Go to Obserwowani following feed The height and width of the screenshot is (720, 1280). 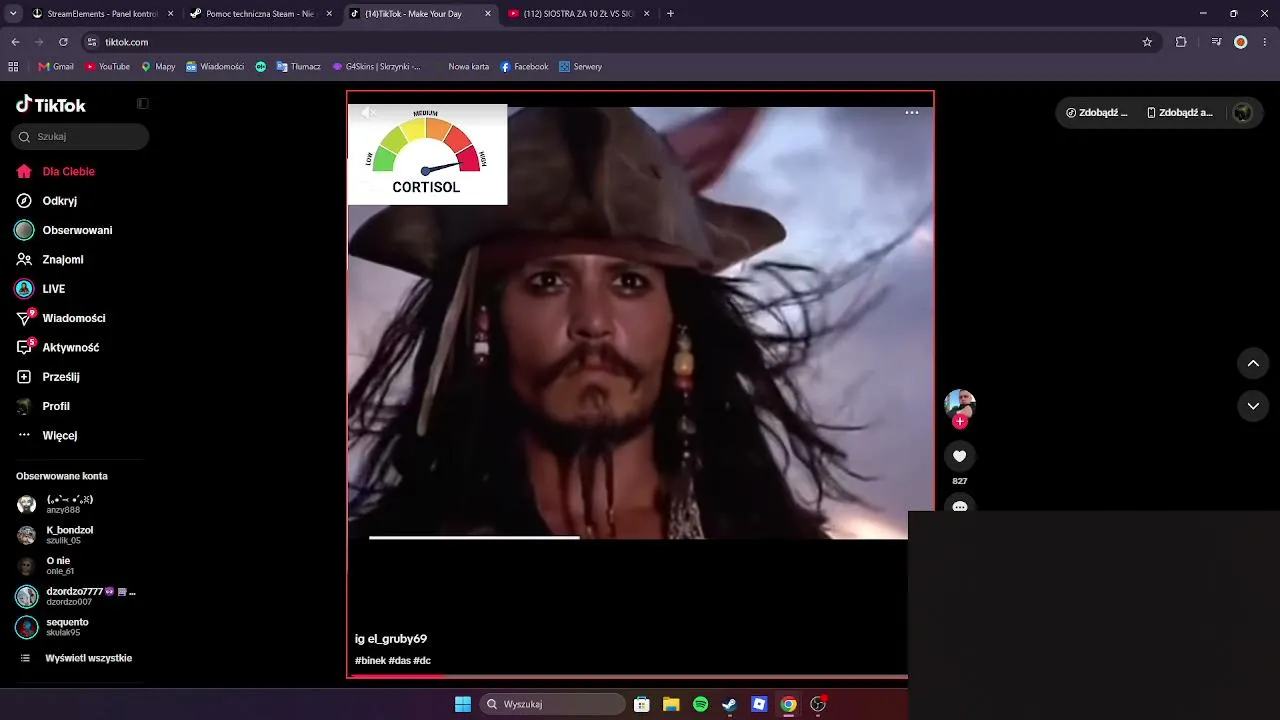[x=64, y=230]
